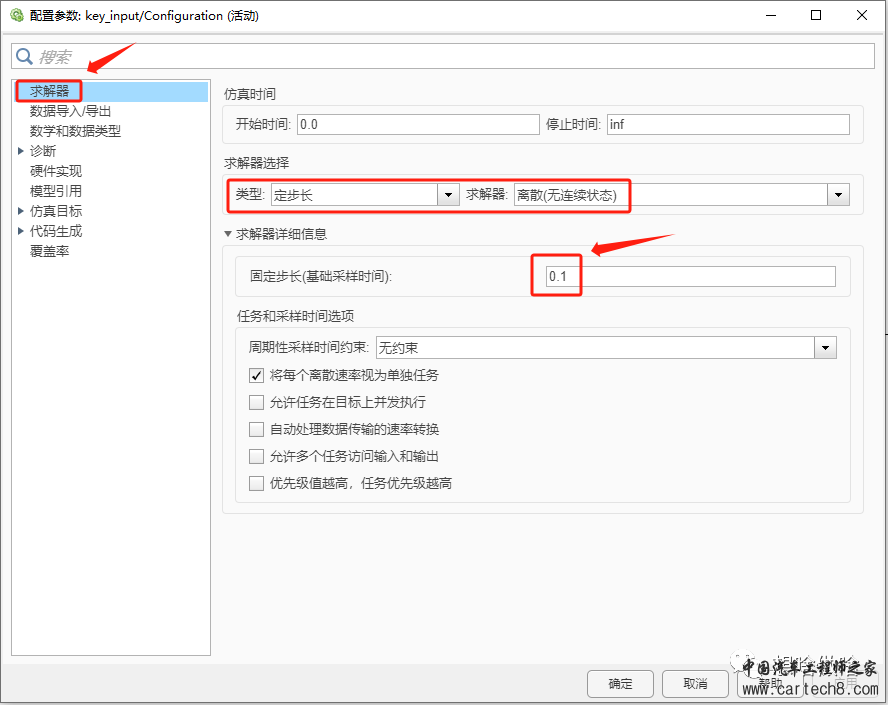The image size is (888, 705).
Task: Open the 仿真目标 category
Action: pos(56,211)
